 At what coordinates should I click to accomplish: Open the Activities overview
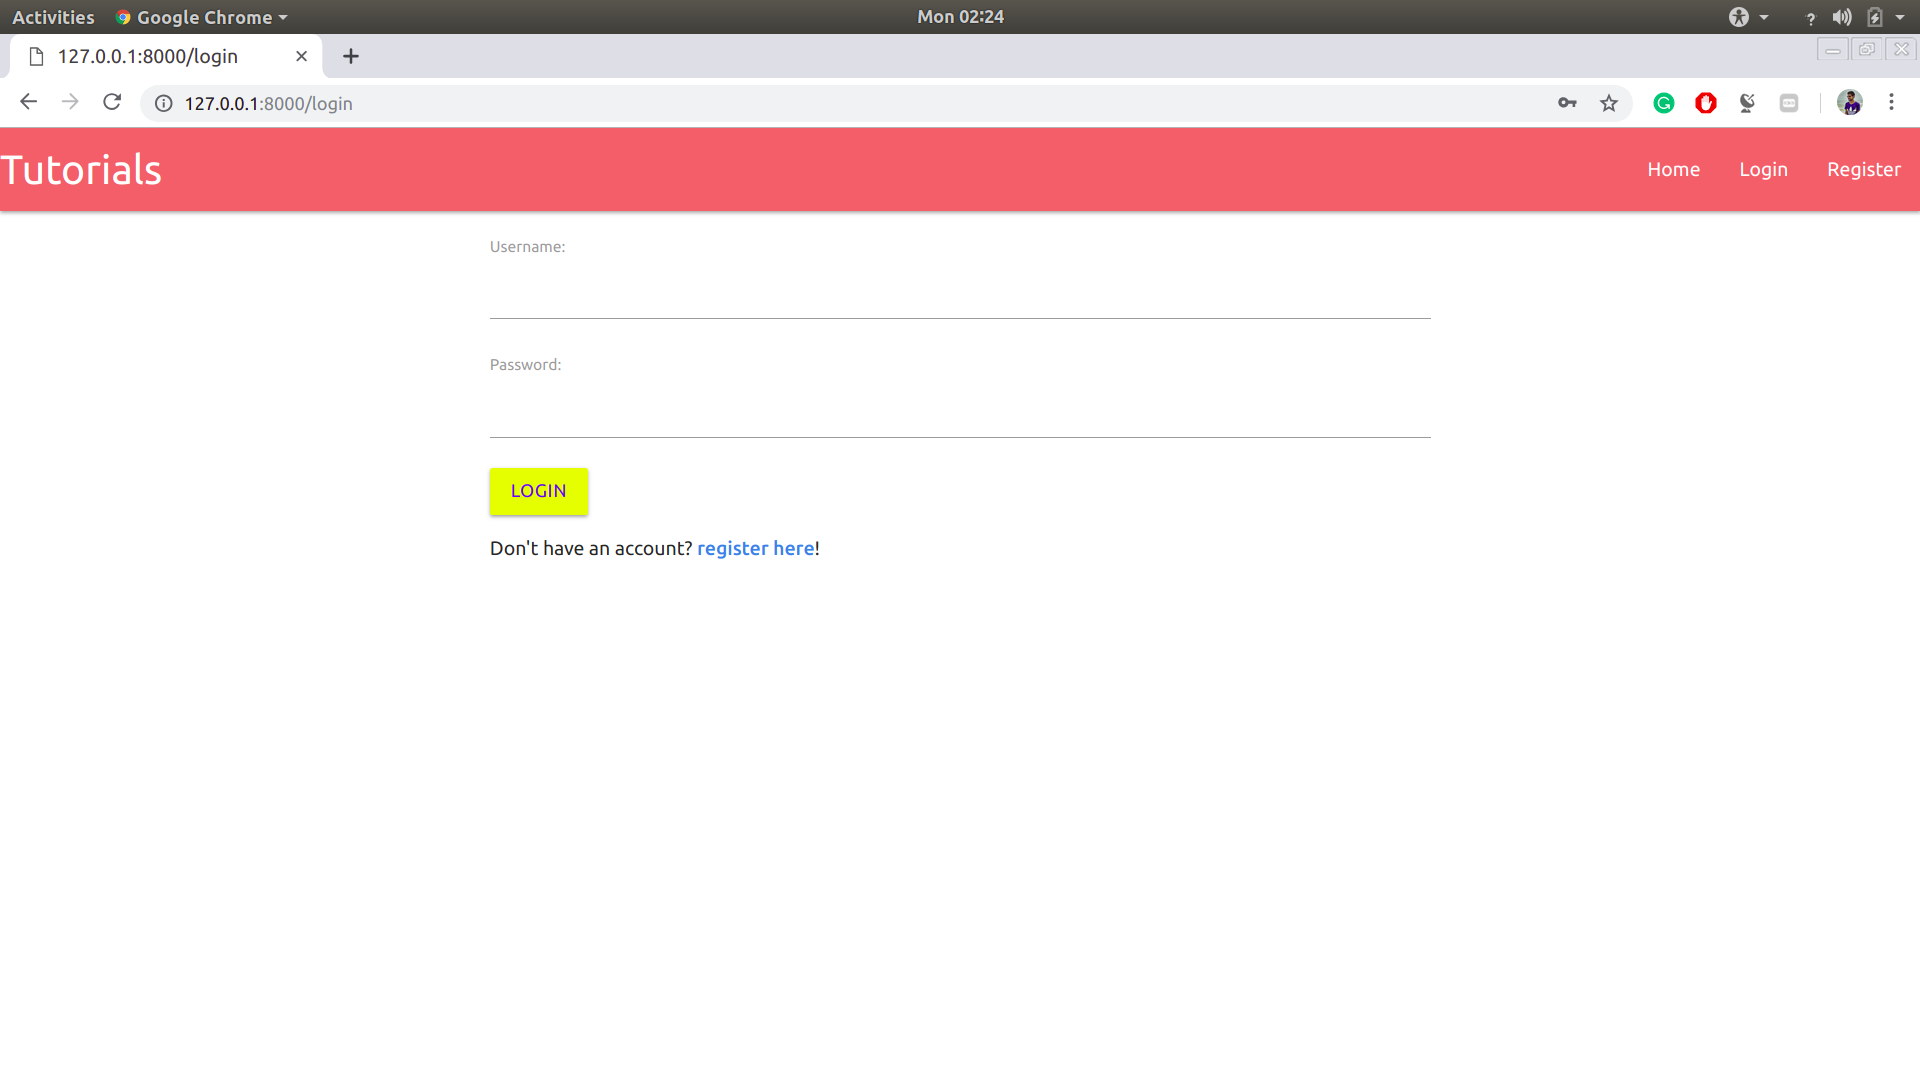point(53,17)
